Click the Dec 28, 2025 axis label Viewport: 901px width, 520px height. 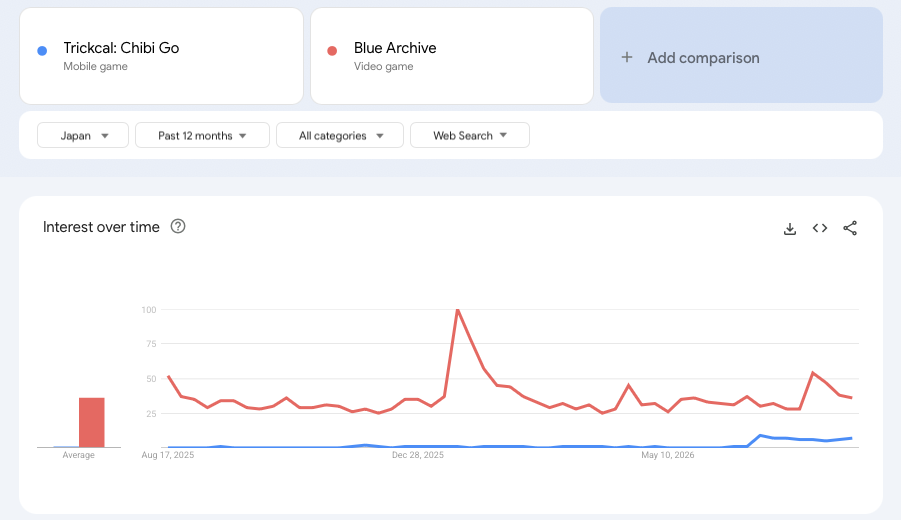tap(418, 455)
